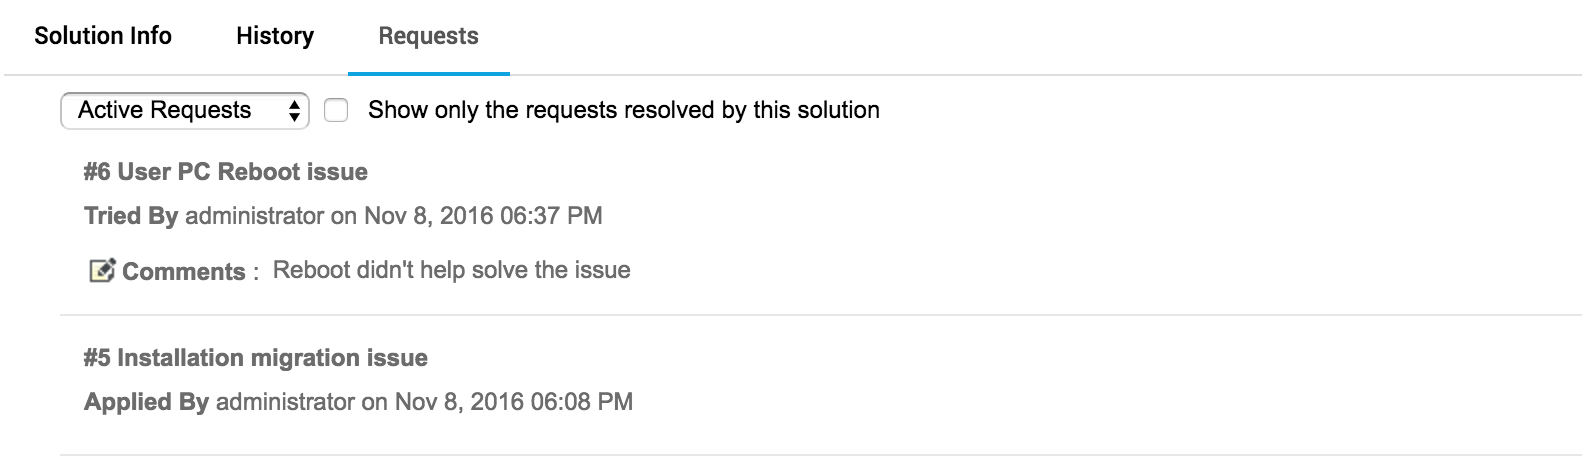Select the Requests tab
This screenshot has width=1582, height=458.
[428, 36]
